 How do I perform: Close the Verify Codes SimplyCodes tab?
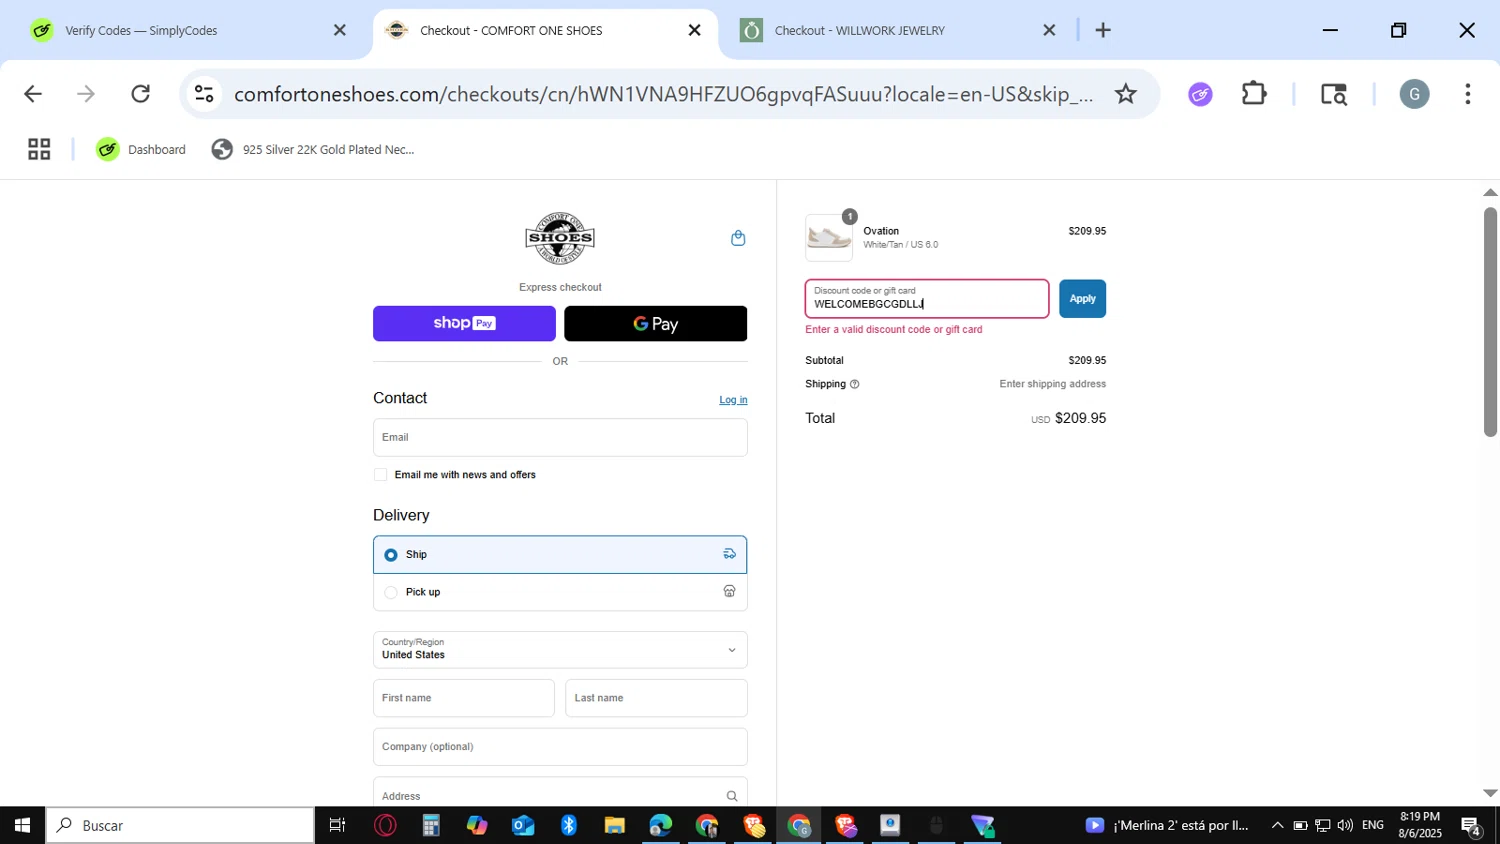tap(340, 30)
